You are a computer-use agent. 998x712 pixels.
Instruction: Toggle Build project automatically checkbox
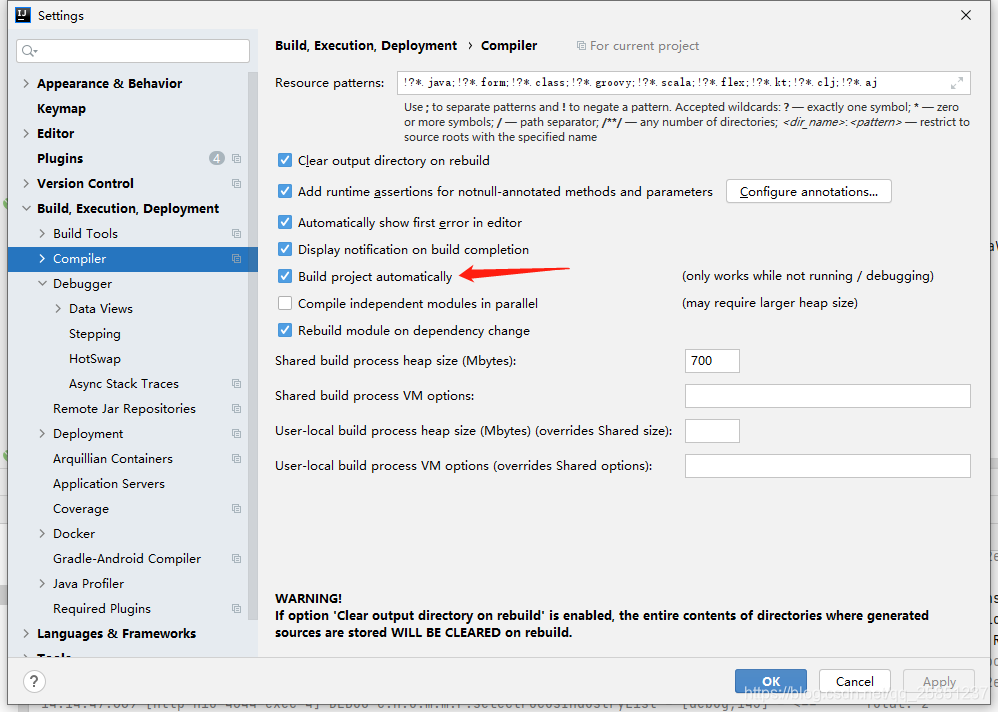(285, 276)
